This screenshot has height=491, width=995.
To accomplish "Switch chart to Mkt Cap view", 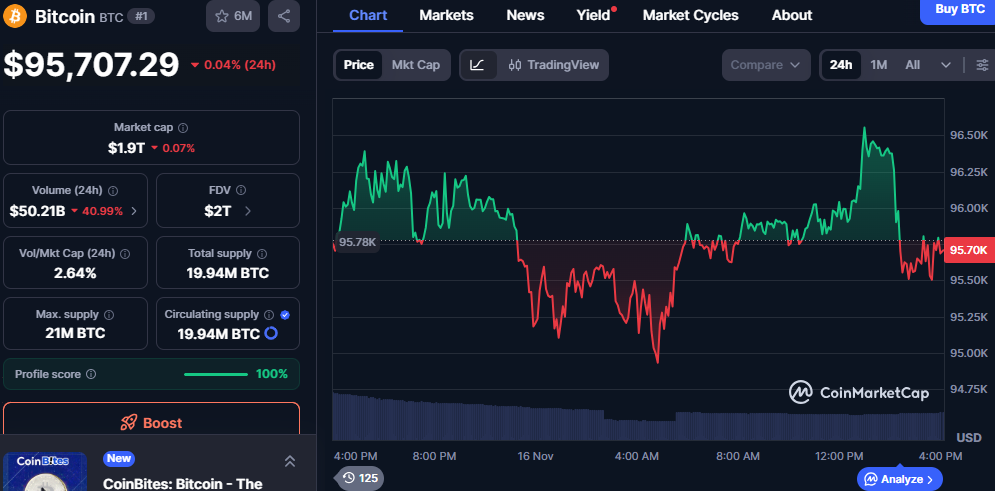I will pyautogui.click(x=415, y=65).
